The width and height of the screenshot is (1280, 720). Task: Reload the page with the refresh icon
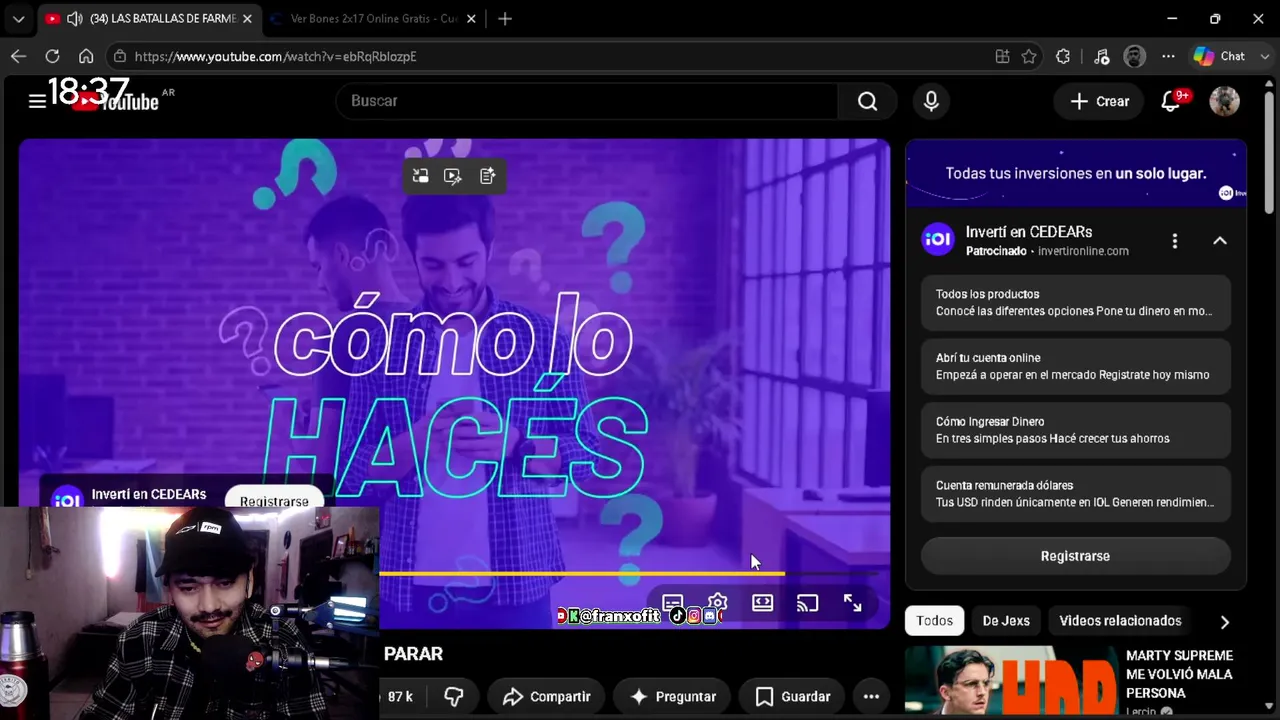click(52, 57)
